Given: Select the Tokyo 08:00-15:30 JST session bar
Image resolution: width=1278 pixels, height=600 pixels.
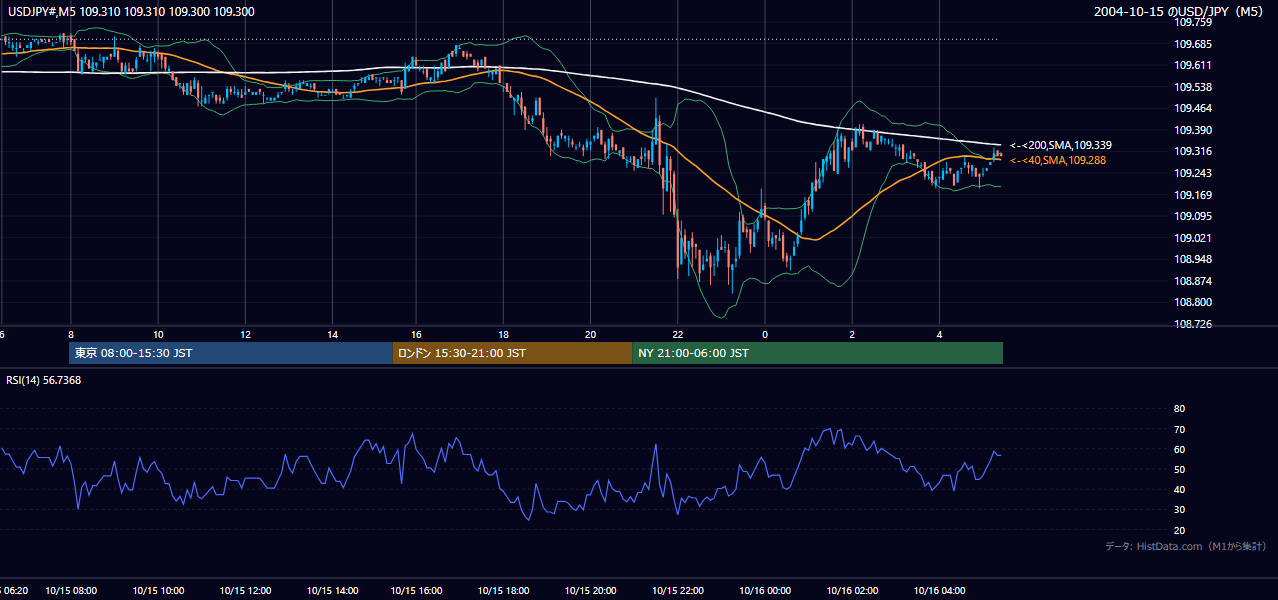Looking at the screenshot, I should pyautogui.click(x=230, y=353).
